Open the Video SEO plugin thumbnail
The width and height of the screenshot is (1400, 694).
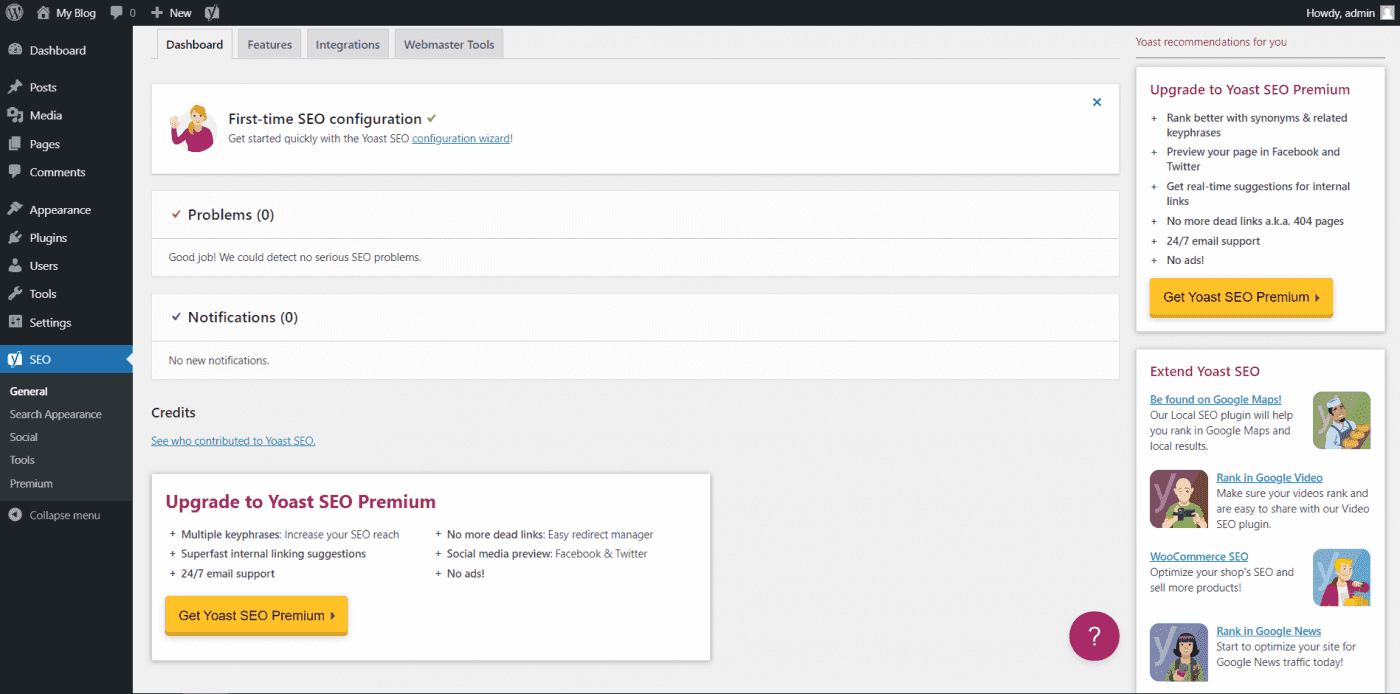coord(1179,498)
